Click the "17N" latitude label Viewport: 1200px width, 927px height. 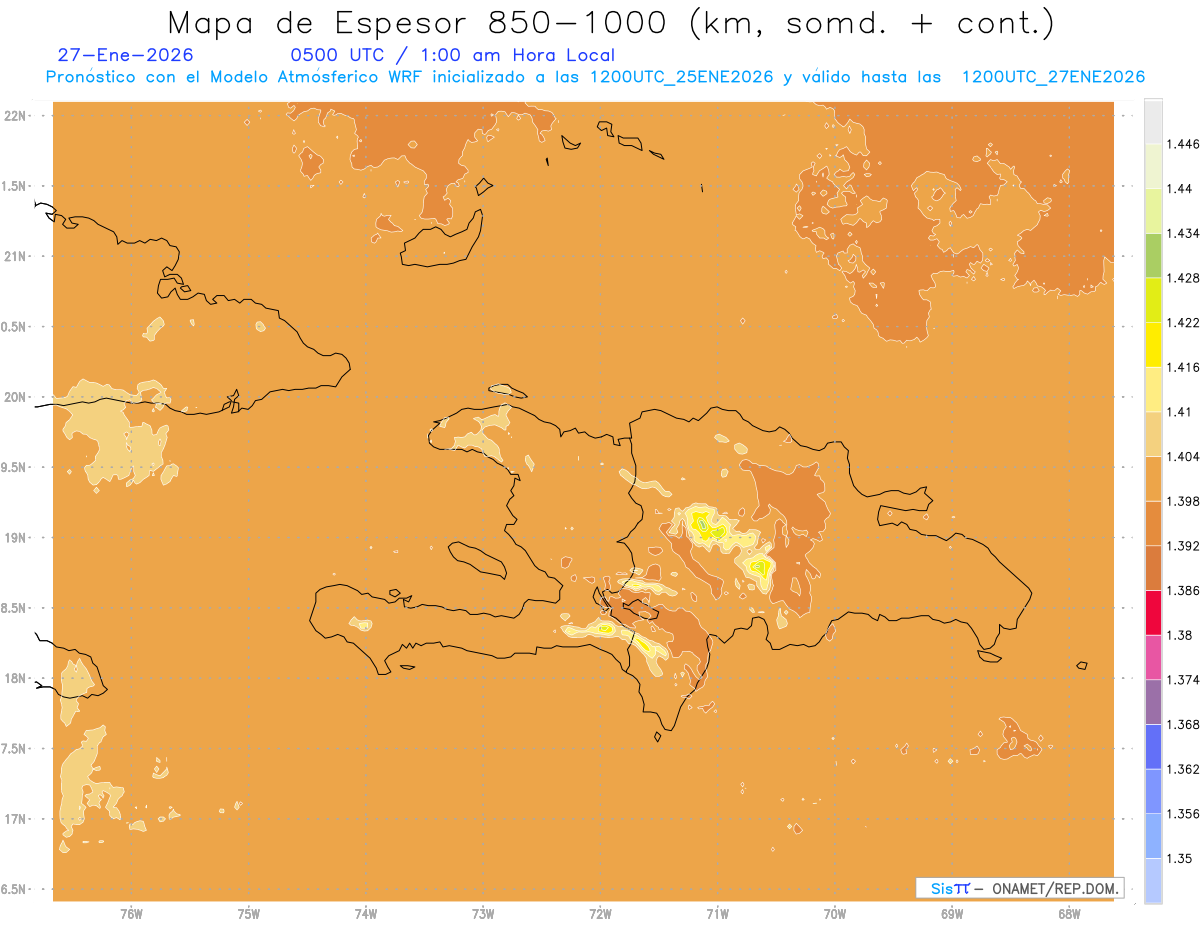click(14, 819)
